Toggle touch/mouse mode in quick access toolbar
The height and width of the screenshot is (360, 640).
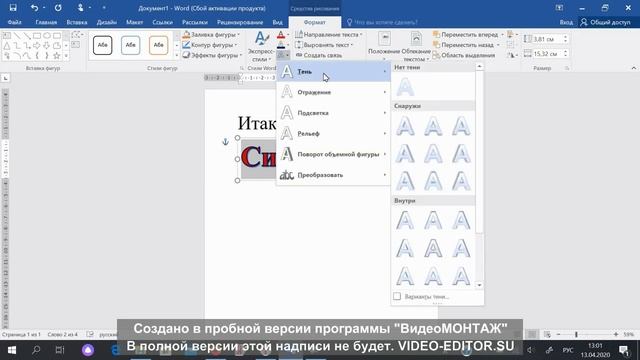pyautogui.click(x=80, y=8)
